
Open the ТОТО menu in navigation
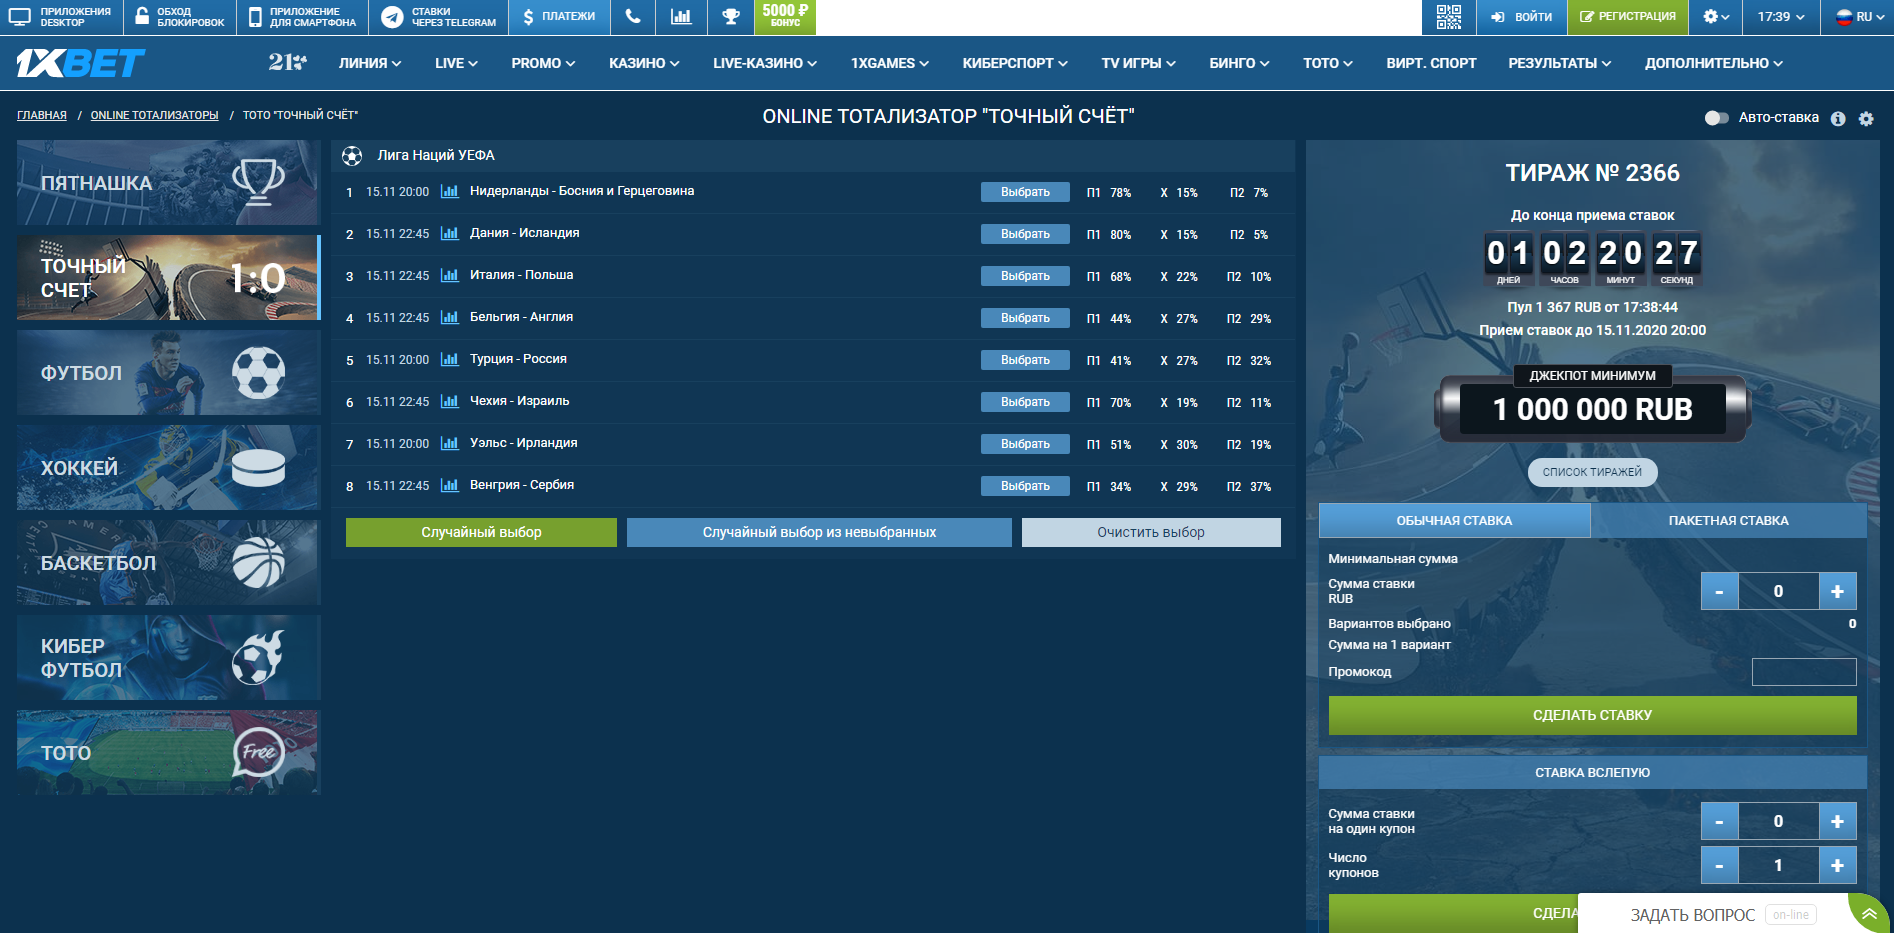pyautogui.click(x=1327, y=63)
